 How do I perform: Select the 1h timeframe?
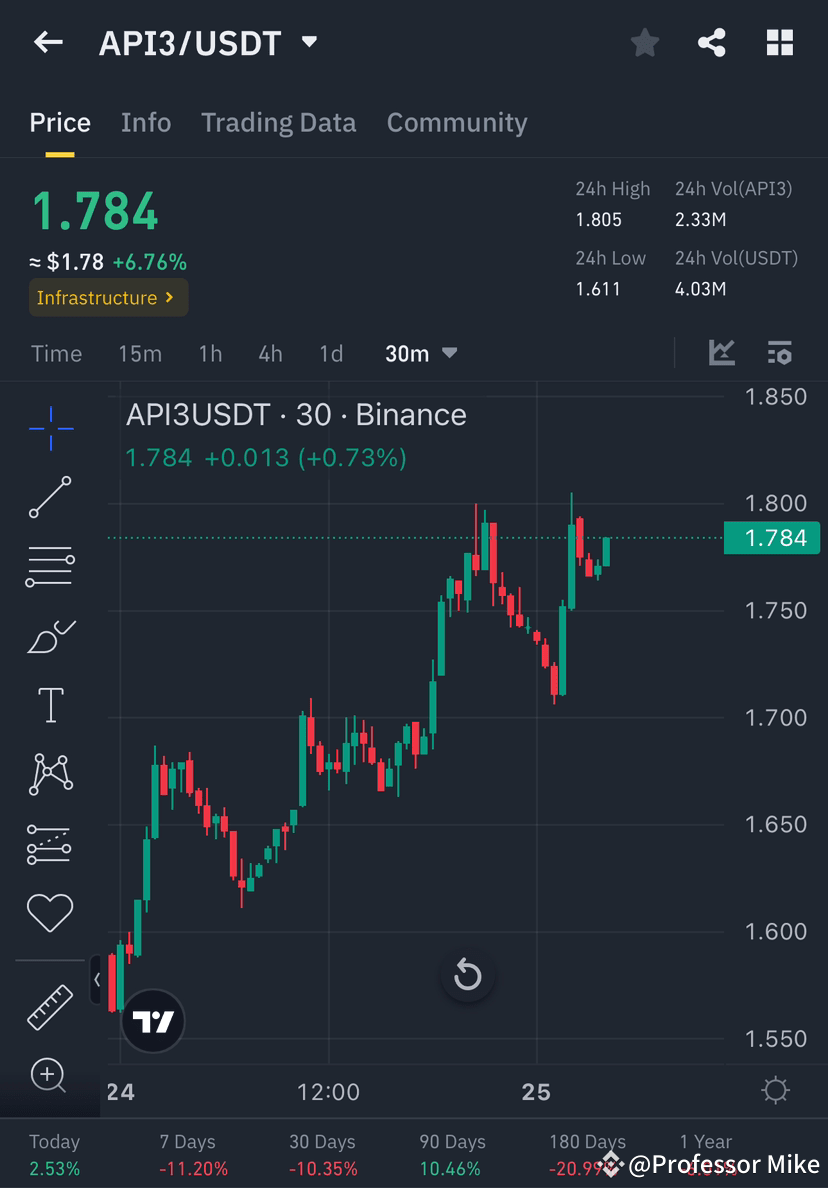coord(210,353)
